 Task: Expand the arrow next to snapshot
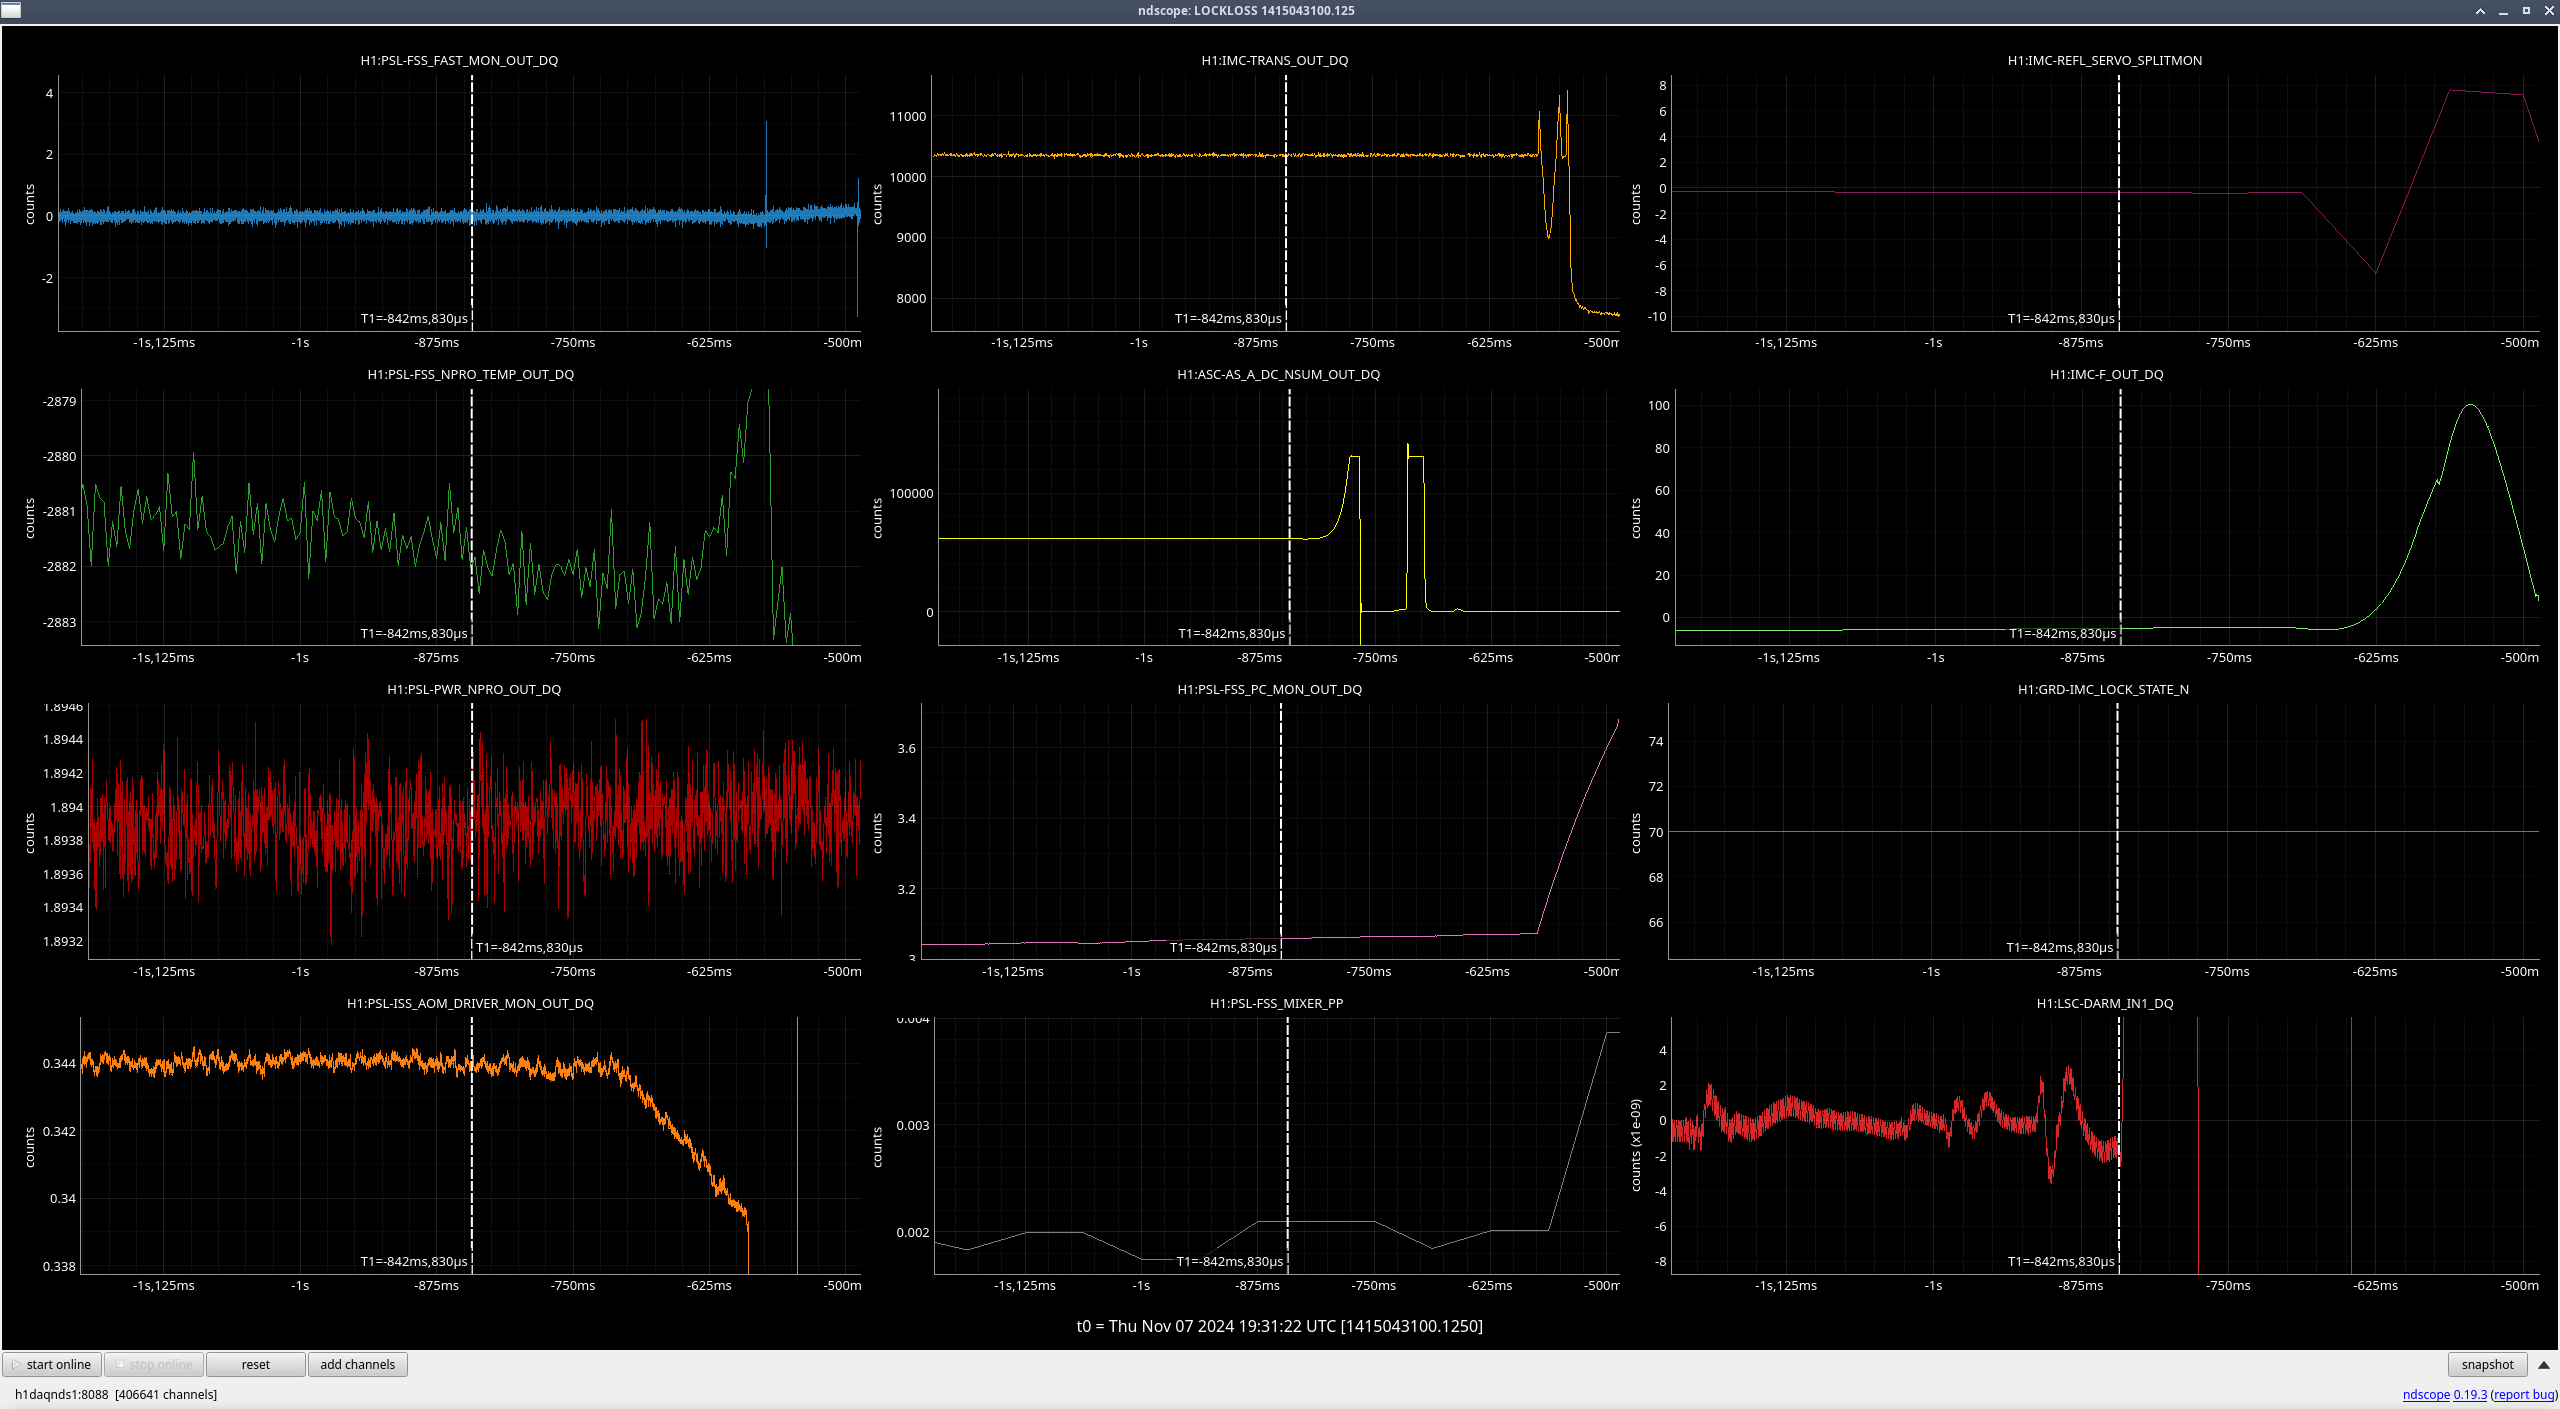(2543, 1364)
